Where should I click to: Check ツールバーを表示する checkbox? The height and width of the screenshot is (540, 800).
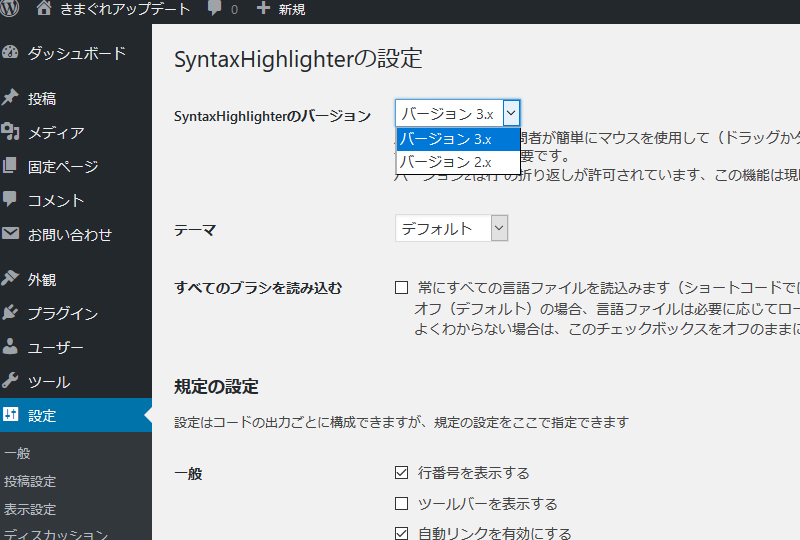click(402, 504)
